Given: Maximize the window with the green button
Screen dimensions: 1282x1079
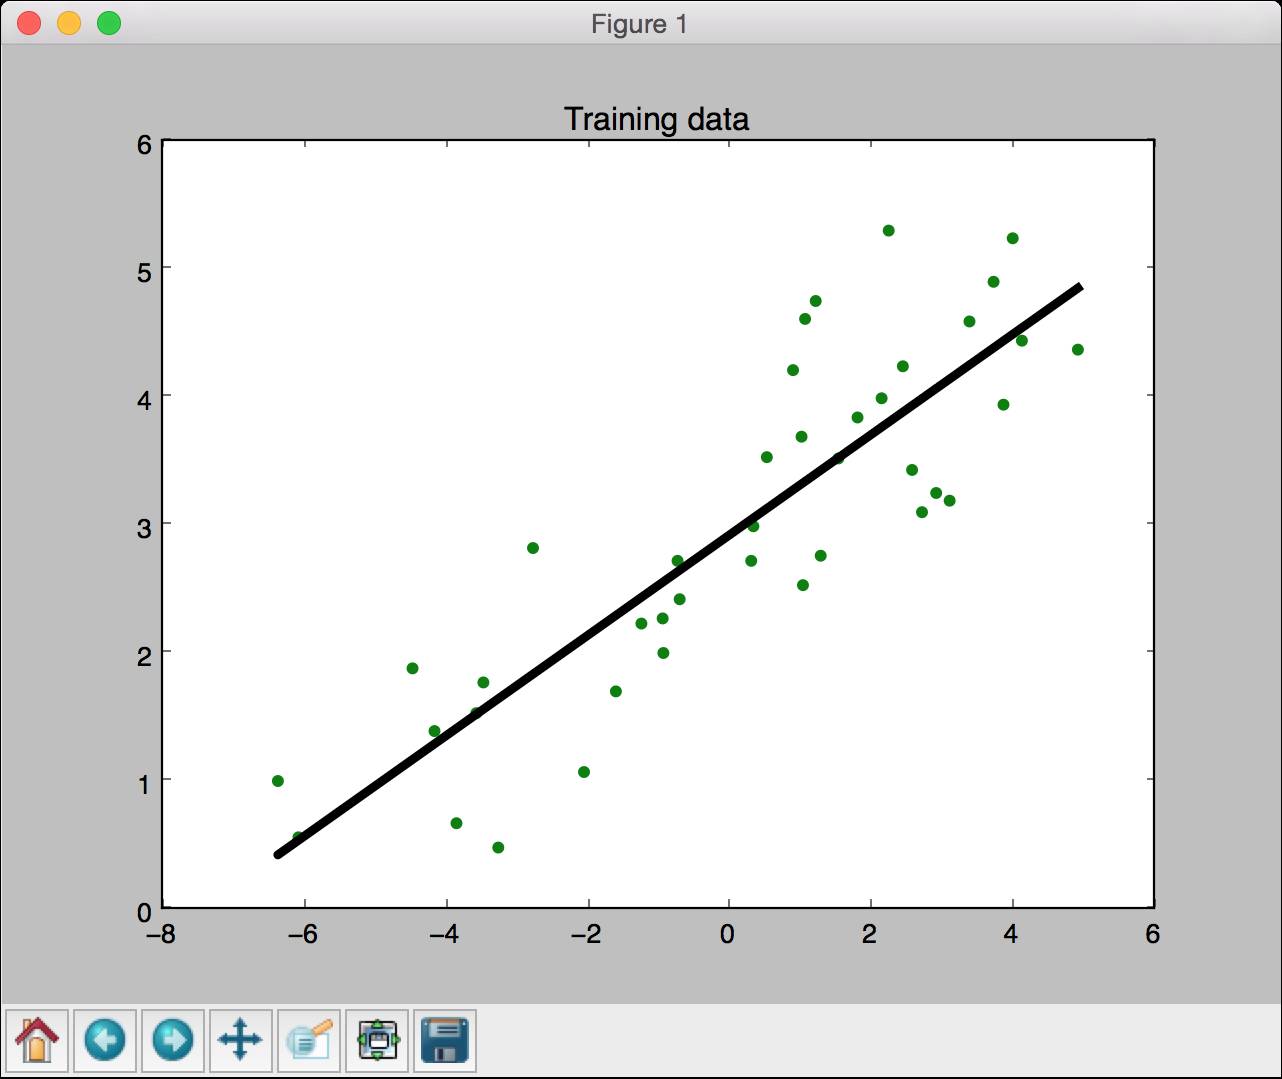Looking at the screenshot, I should (109, 23).
